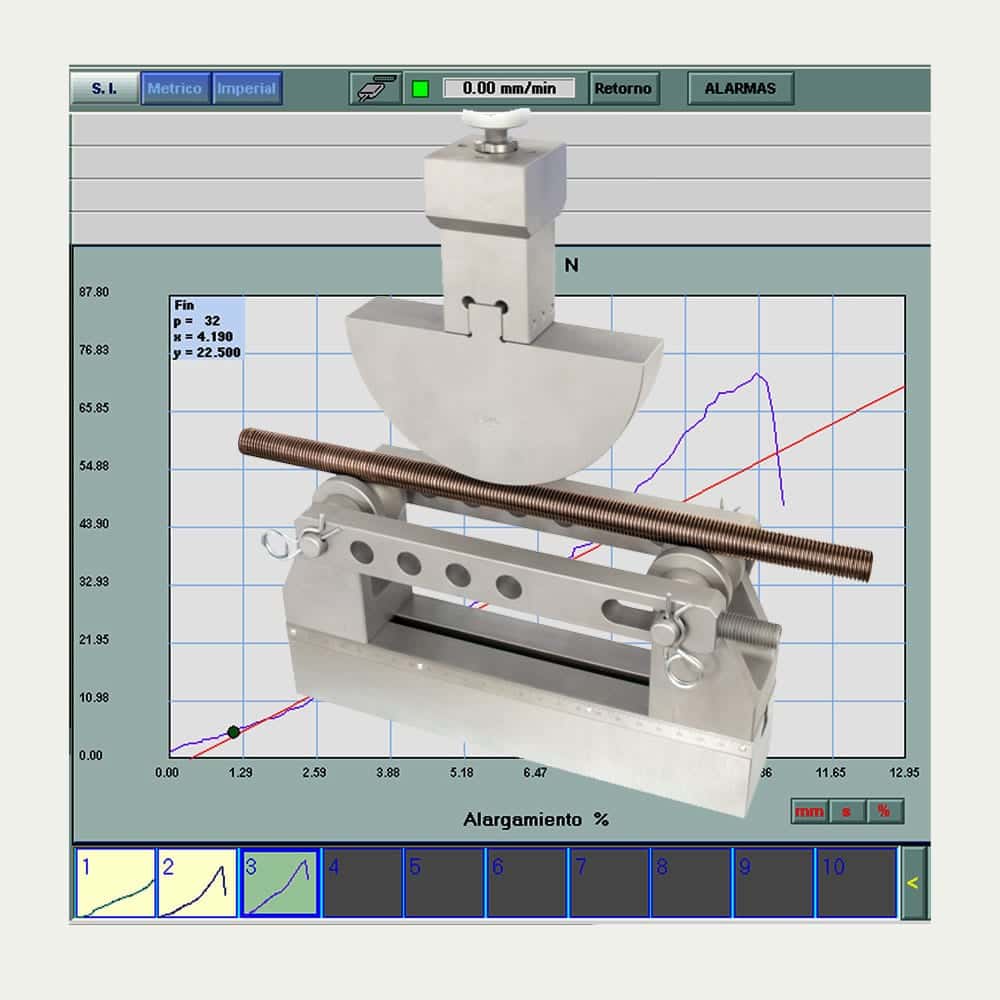This screenshot has height=1000, width=1000.
Task: Select empty test slot 4
Action: (x=362, y=883)
